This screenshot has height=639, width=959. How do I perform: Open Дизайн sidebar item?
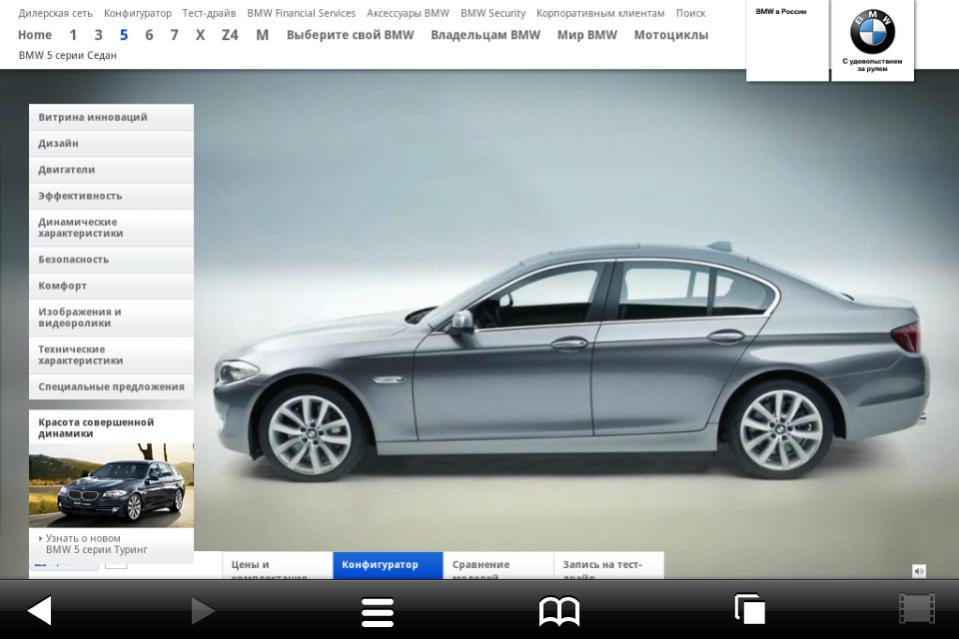tap(111, 143)
